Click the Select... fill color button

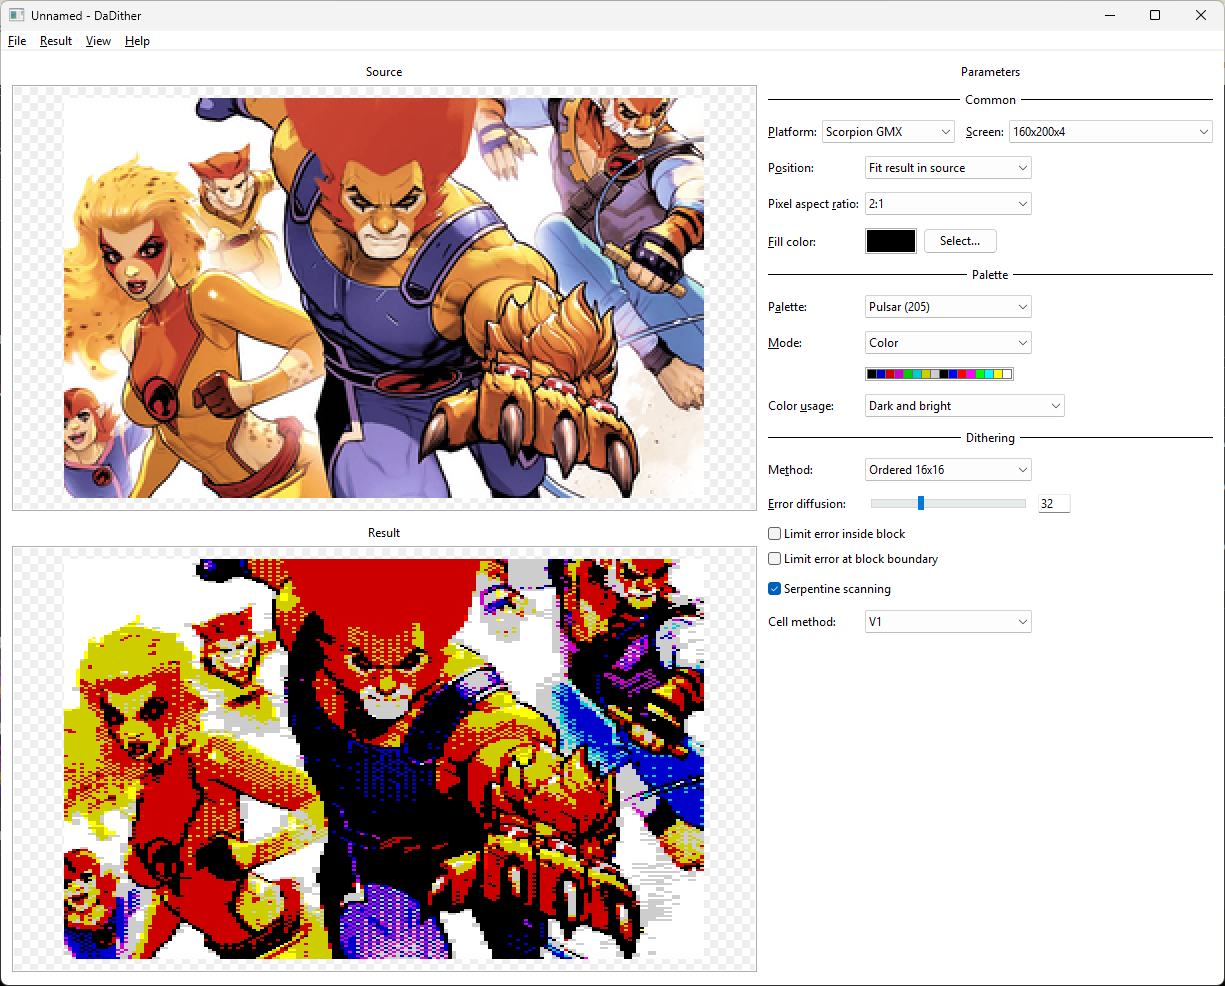pyautogui.click(x=960, y=241)
